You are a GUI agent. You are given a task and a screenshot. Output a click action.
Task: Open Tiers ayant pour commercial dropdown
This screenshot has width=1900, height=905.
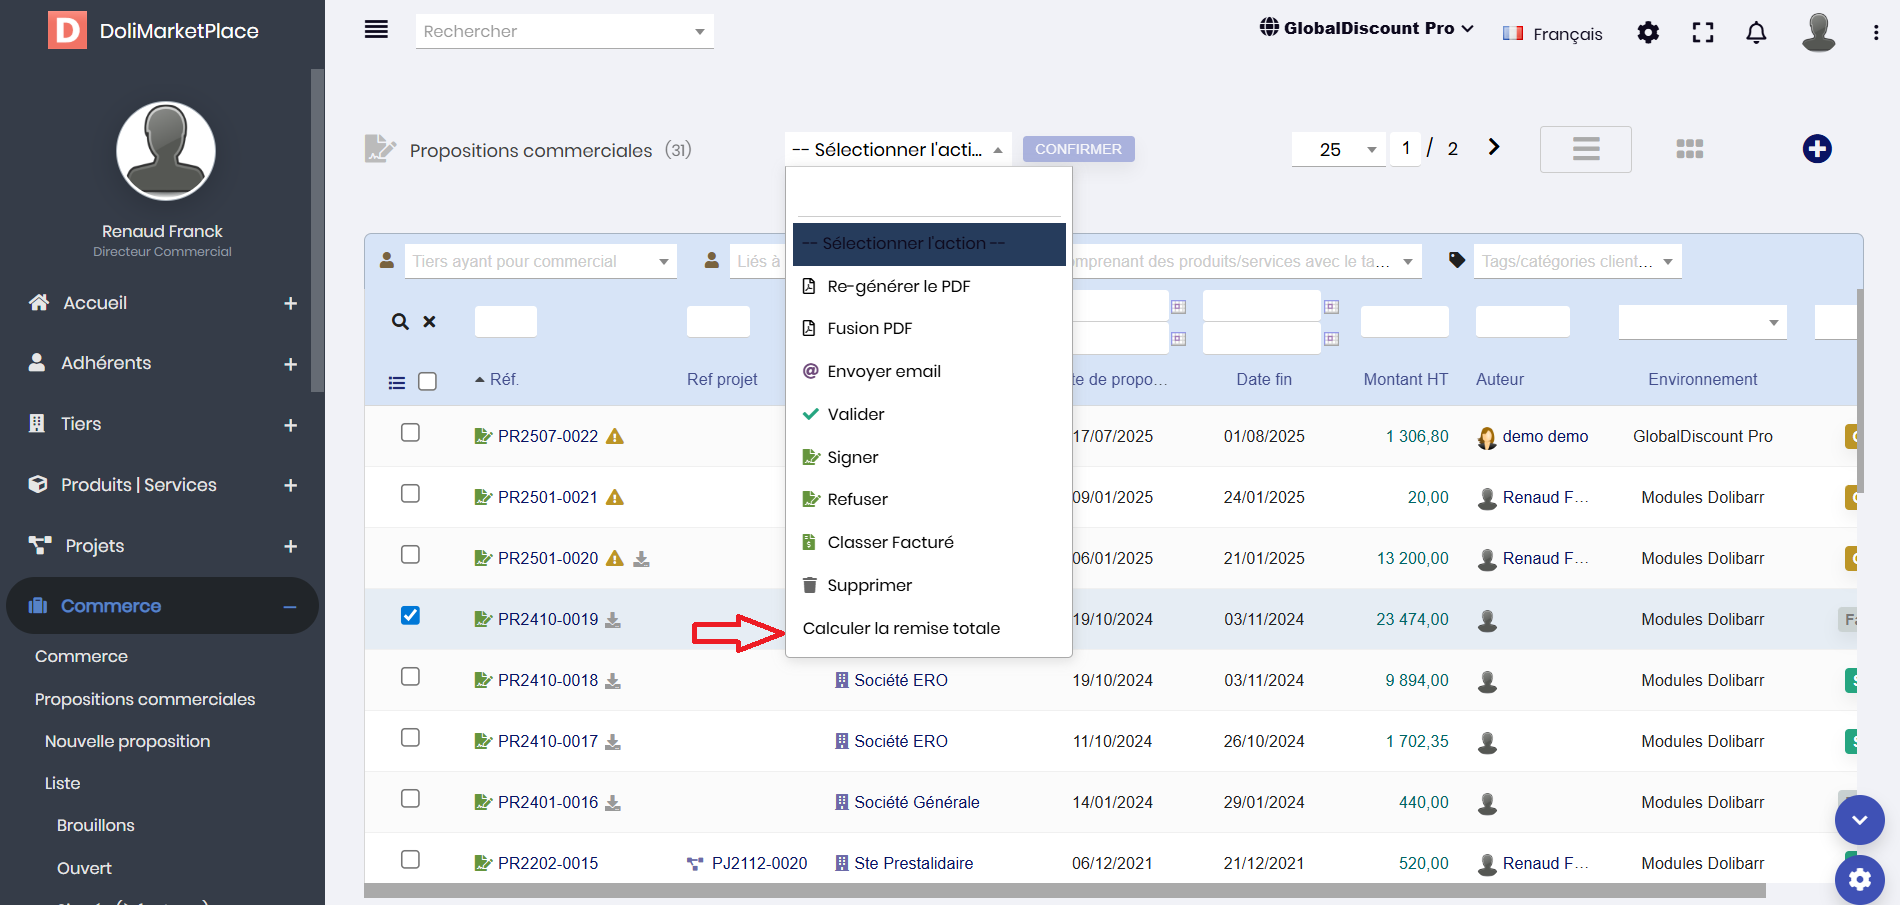click(x=540, y=262)
